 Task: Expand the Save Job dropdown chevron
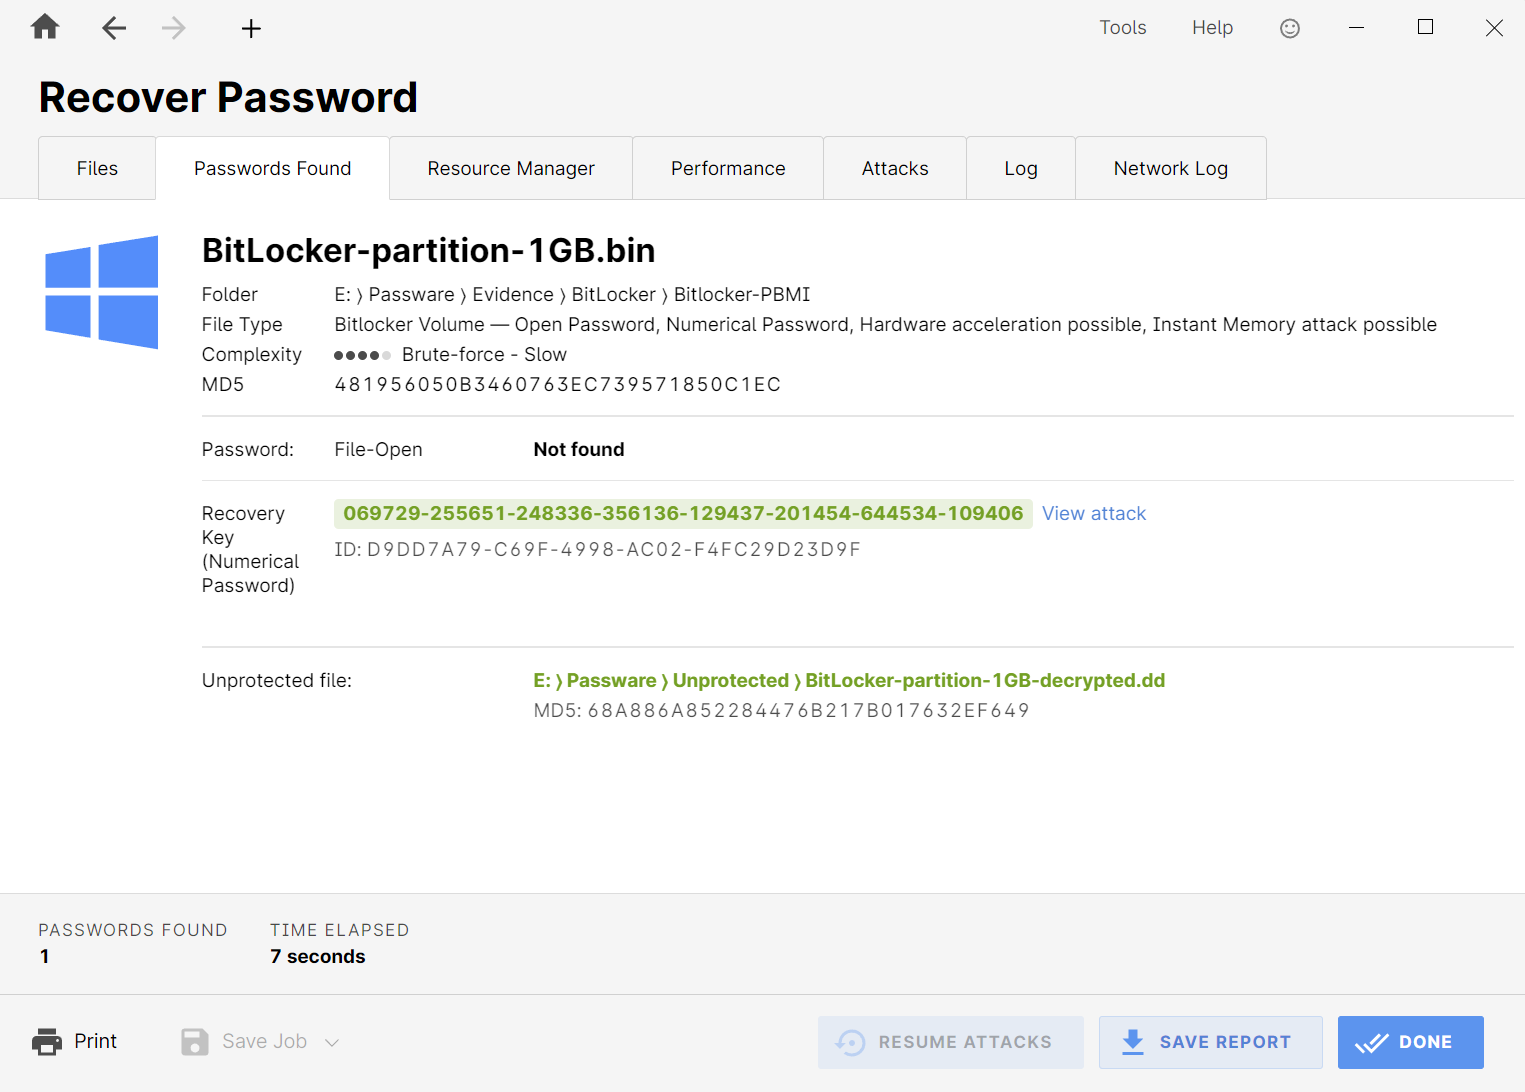pos(332,1042)
